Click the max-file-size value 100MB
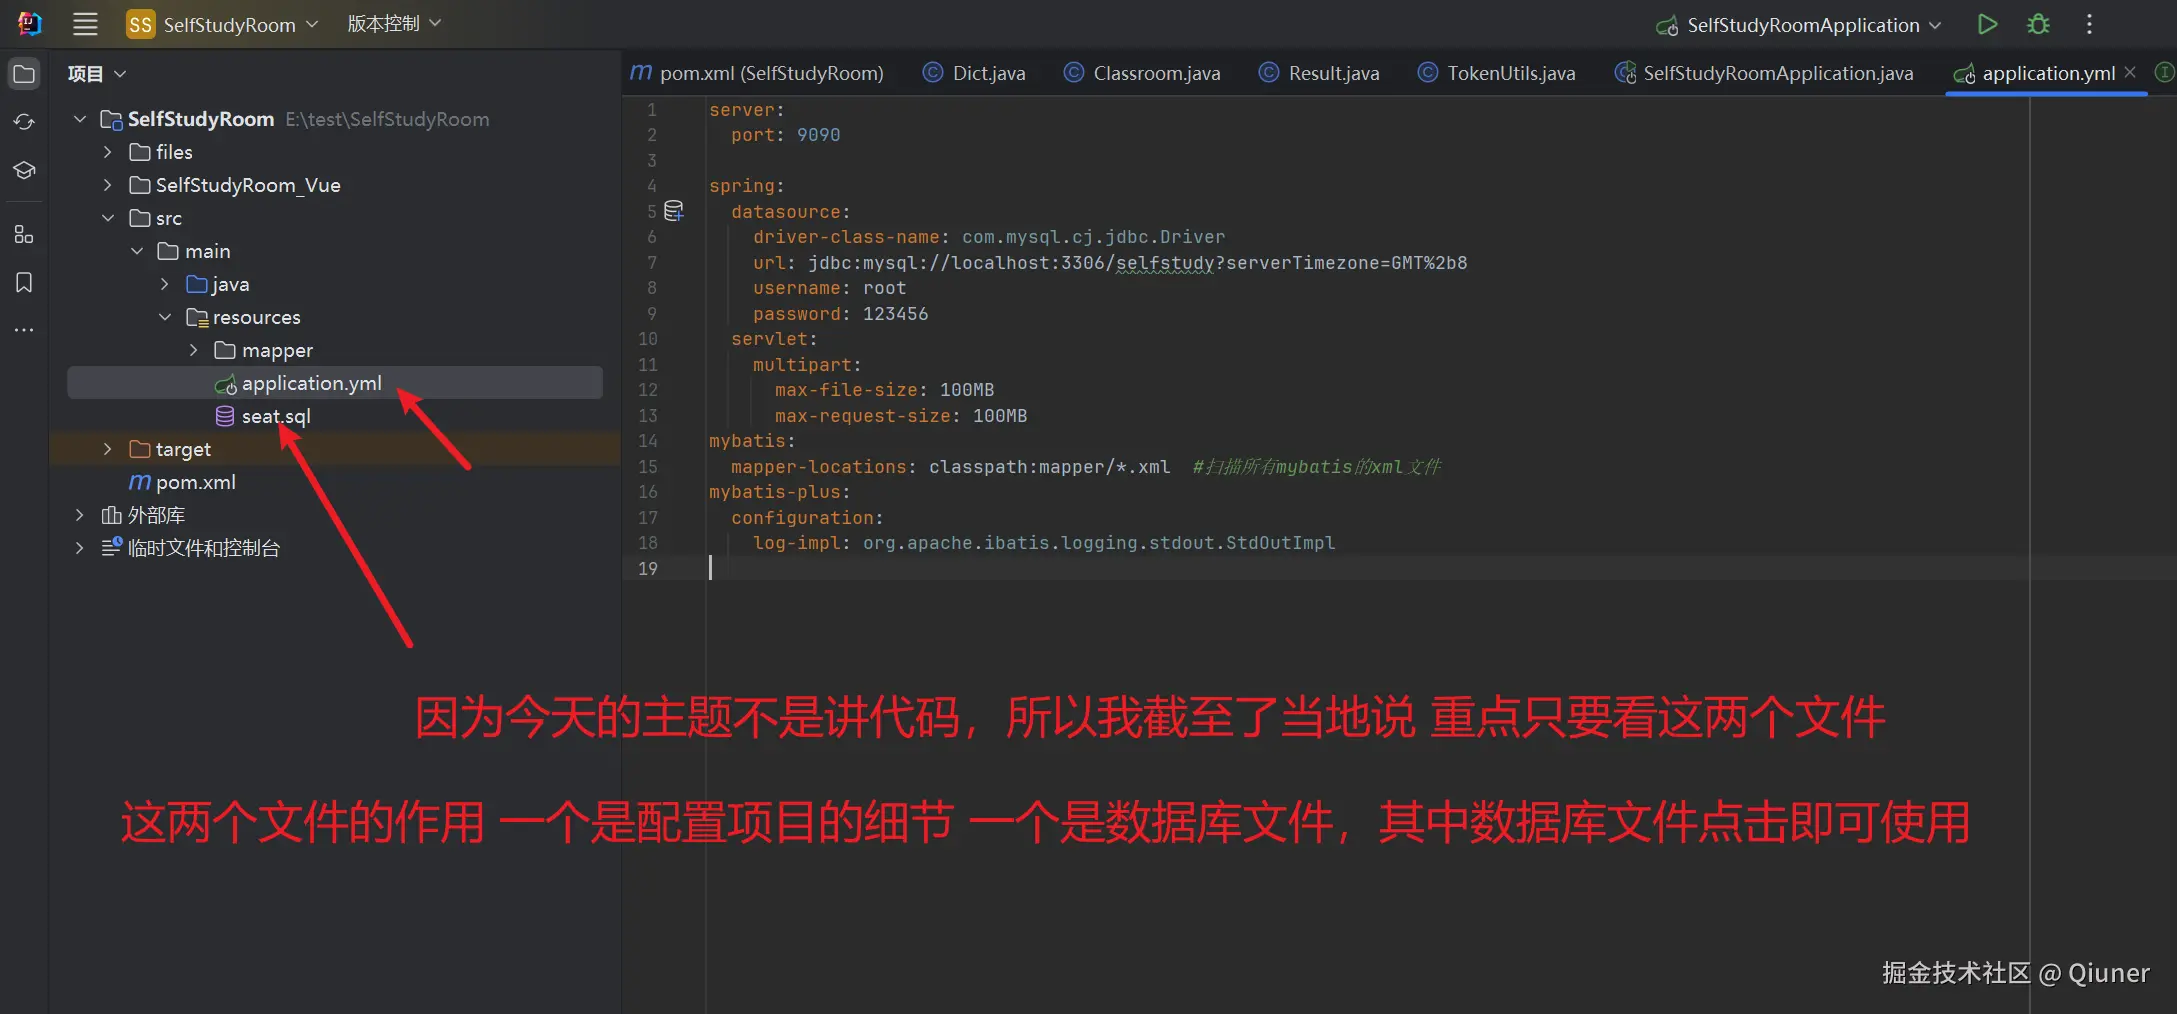 966,390
